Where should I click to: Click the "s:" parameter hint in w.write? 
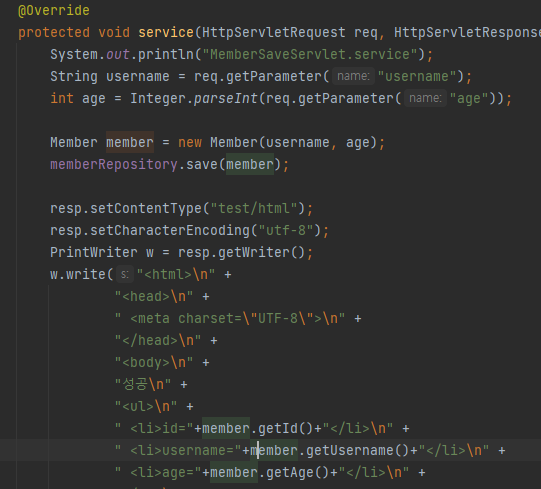pyautogui.click(x=125, y=275)
